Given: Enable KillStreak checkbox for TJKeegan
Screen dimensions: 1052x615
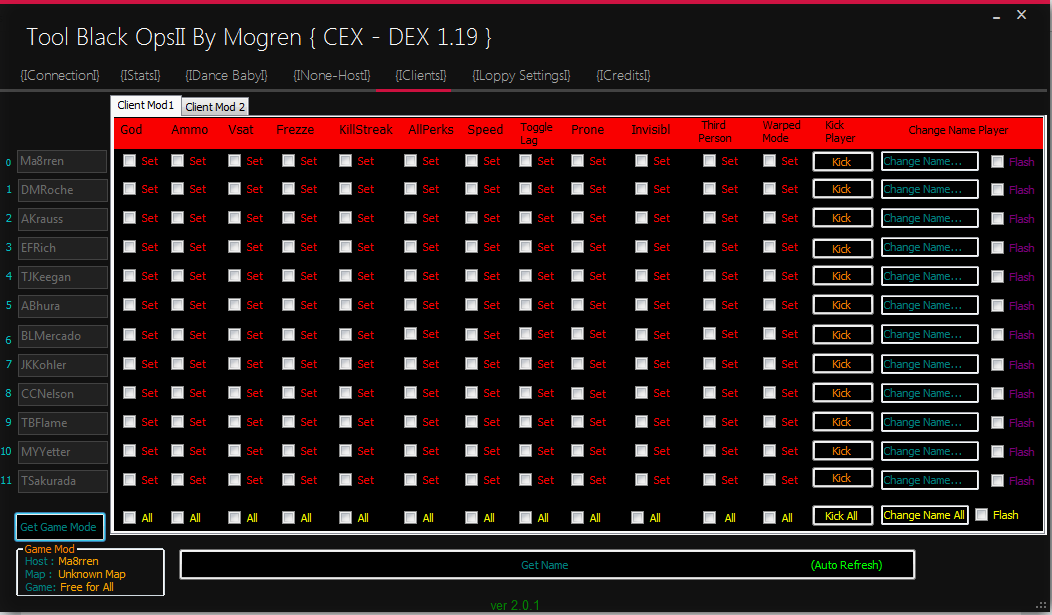Looking at the screenshot, I should (x=346, y=276).
